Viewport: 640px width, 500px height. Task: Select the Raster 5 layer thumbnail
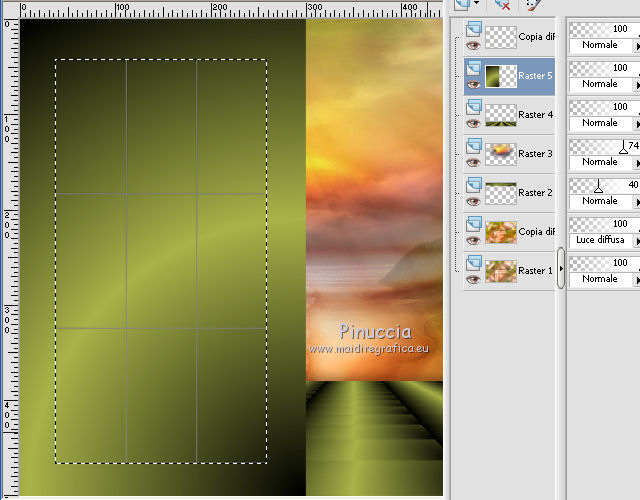click(x=501, y=76)
